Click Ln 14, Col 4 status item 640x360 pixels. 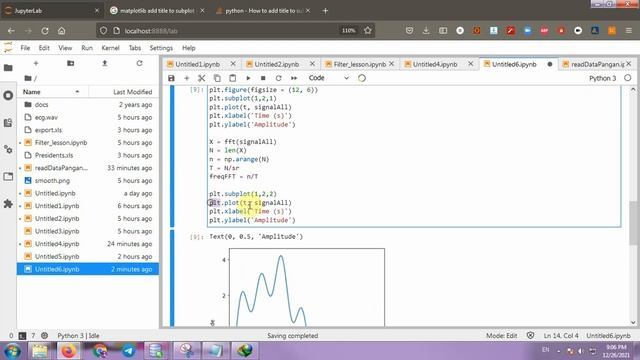561,336
